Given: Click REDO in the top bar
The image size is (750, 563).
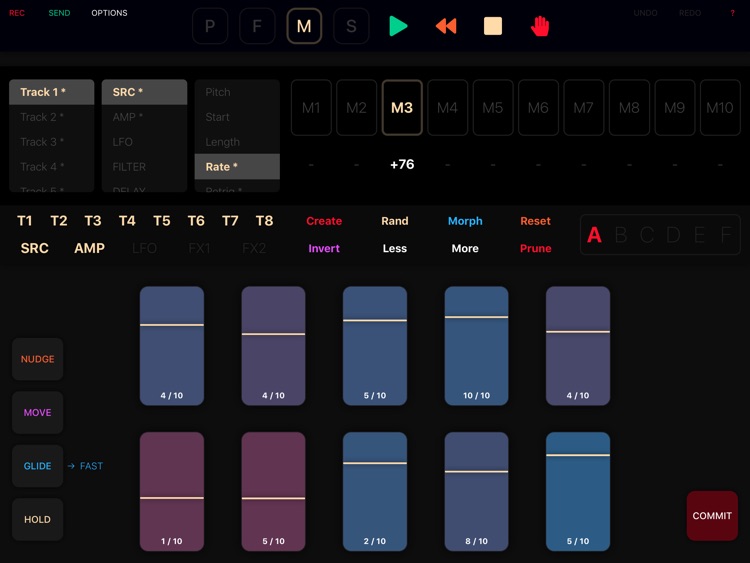Looking at the screenshot, I should tap(690, 13).
